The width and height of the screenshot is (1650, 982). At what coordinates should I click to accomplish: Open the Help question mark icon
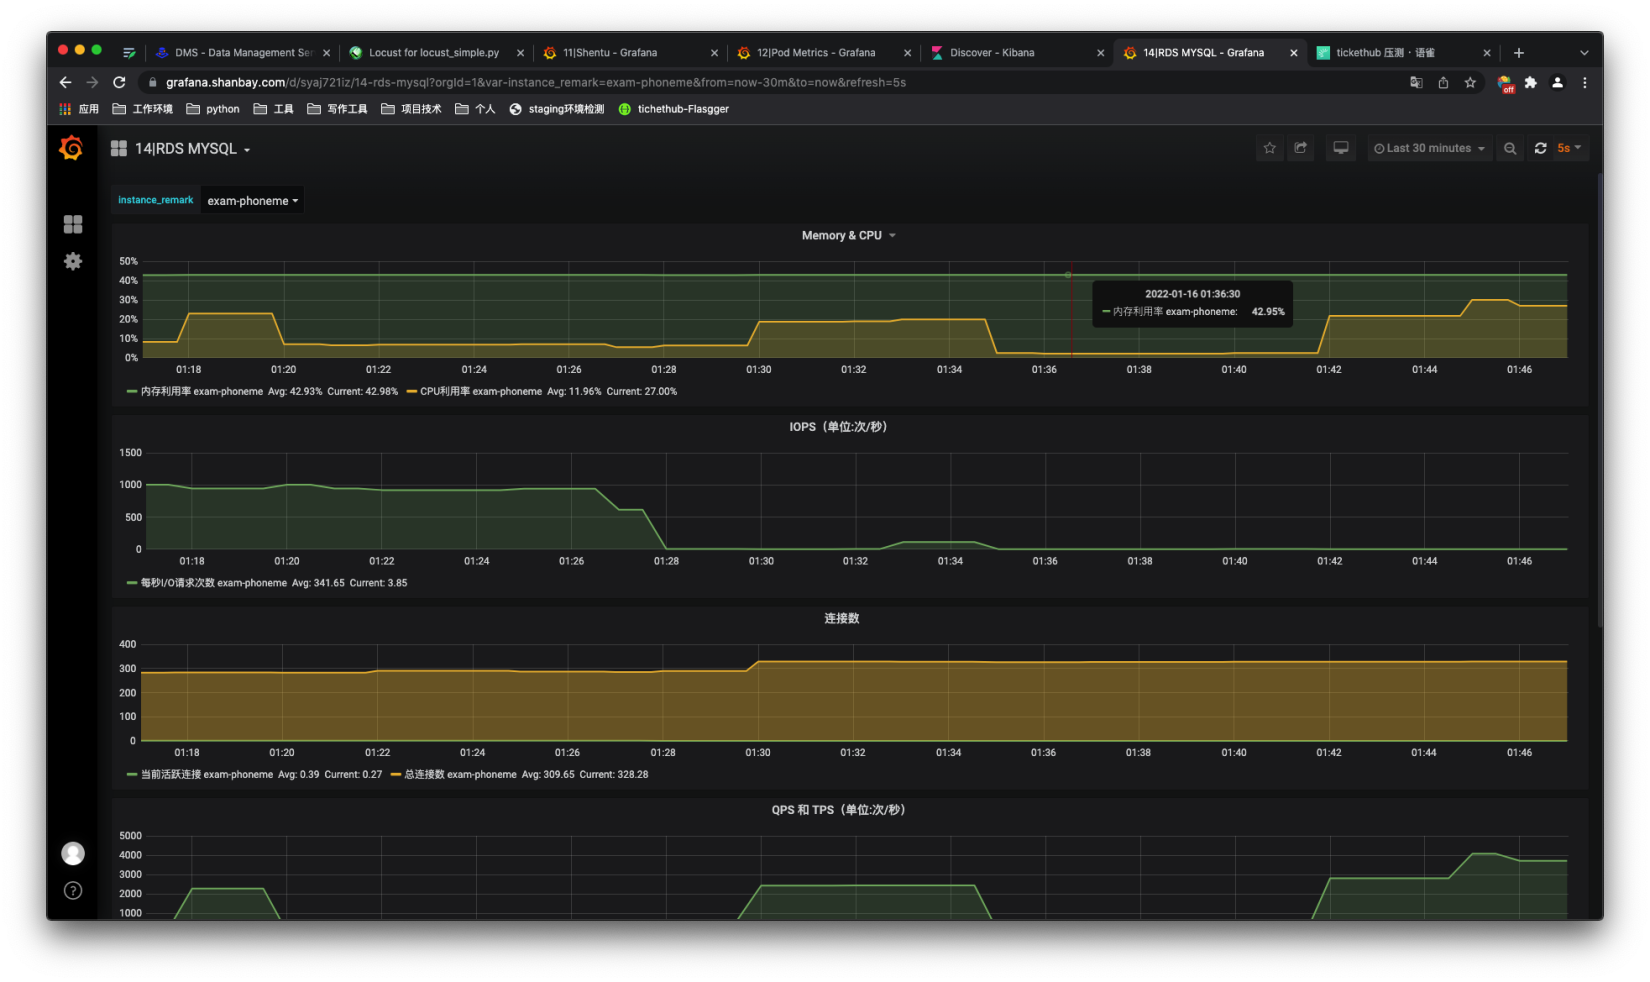[x=73, y=890]
